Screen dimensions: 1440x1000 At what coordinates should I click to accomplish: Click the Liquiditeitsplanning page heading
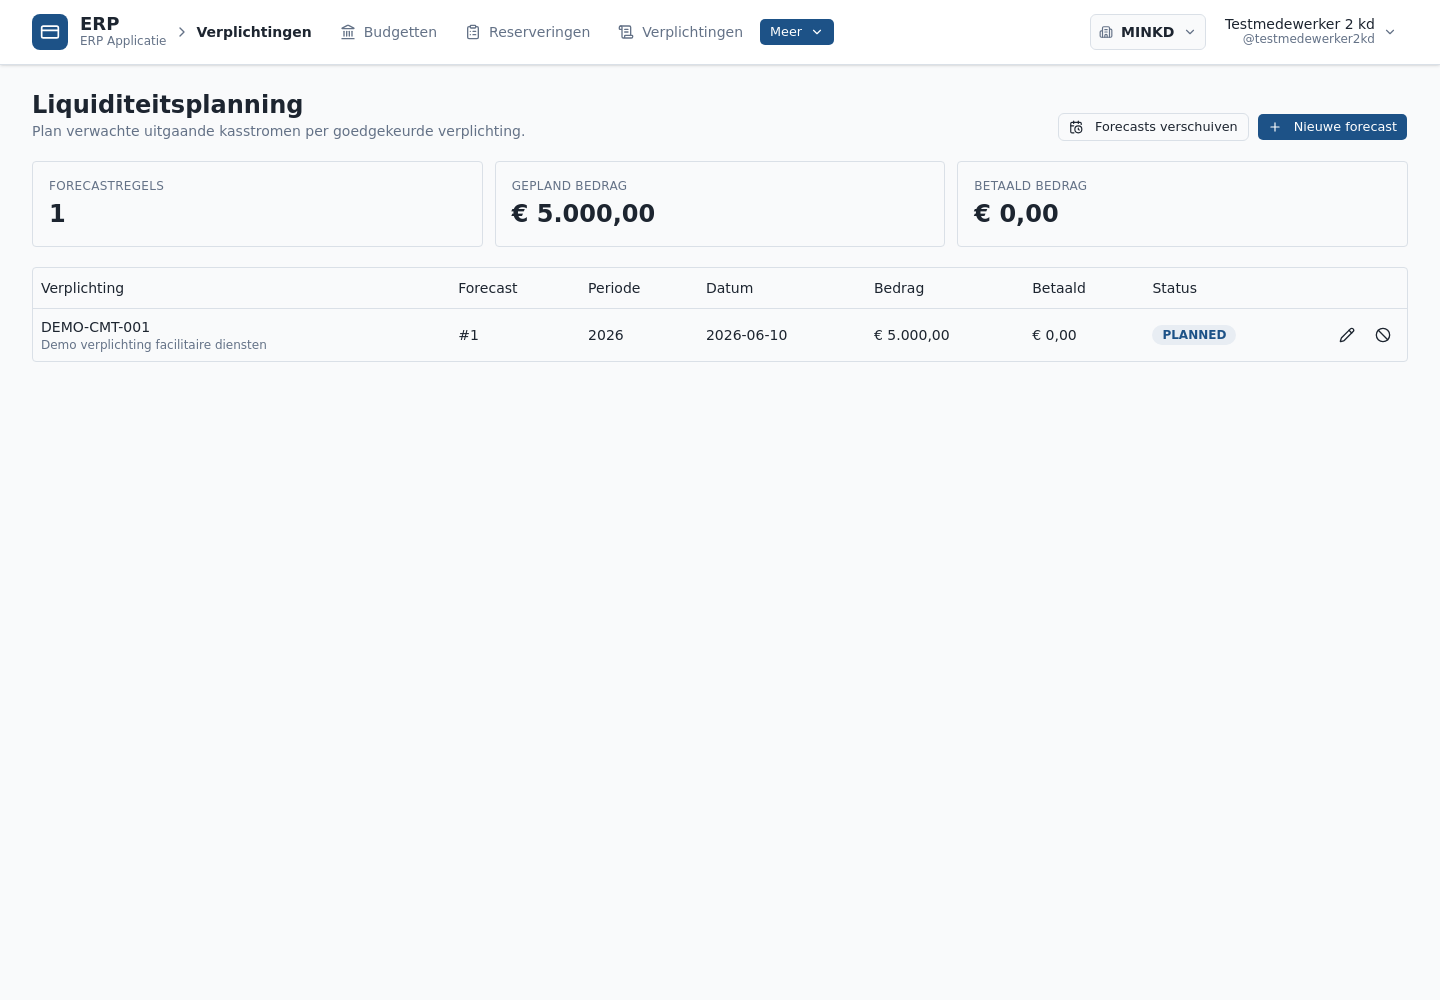click(x=167, y=105)
